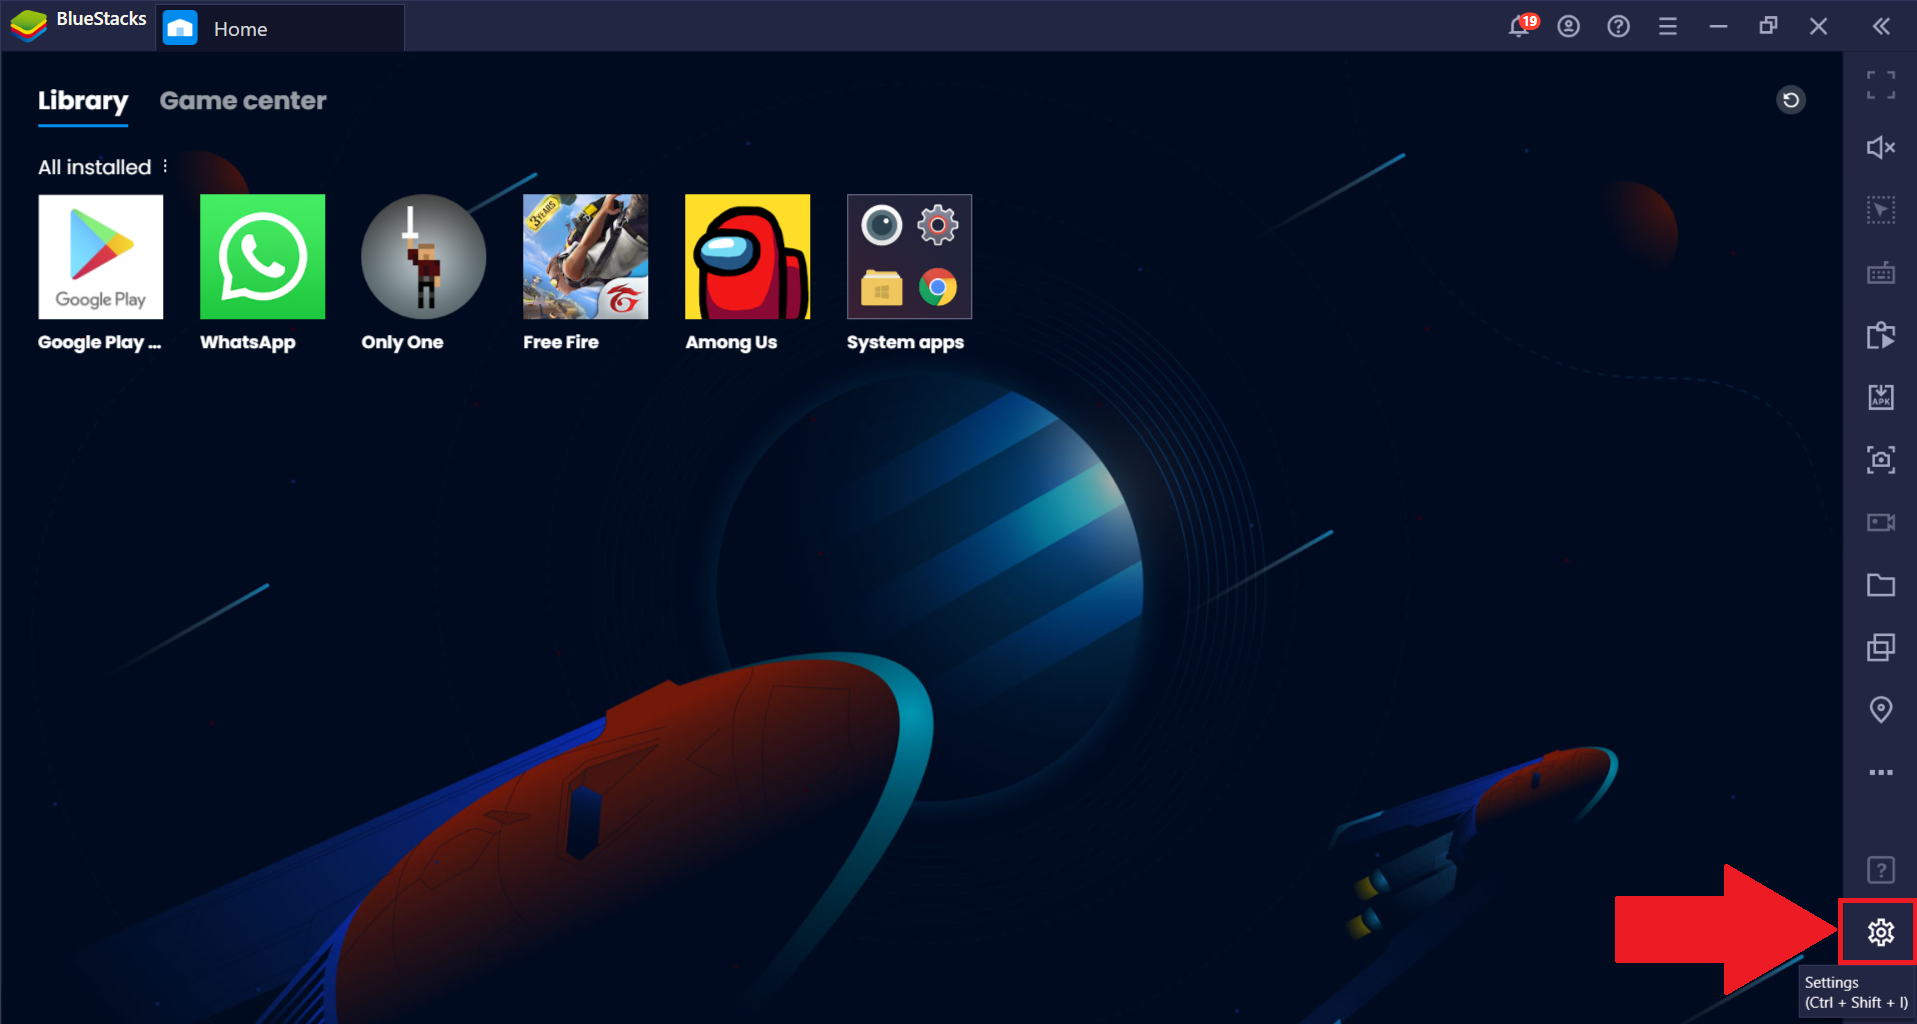Select the Home tab
1917x1024 pixels.
(x=280, y=28)
